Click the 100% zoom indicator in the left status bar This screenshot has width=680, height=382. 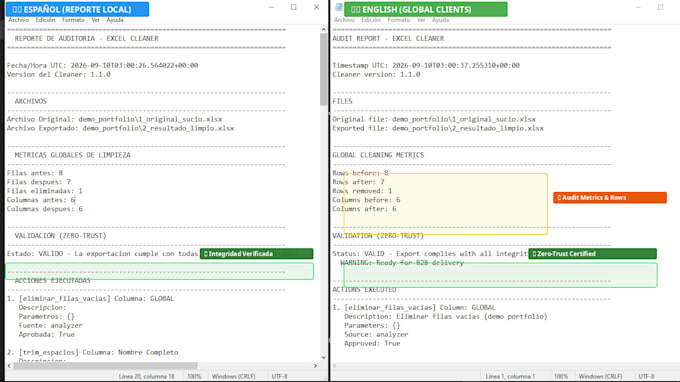click(x=194, y=376)
